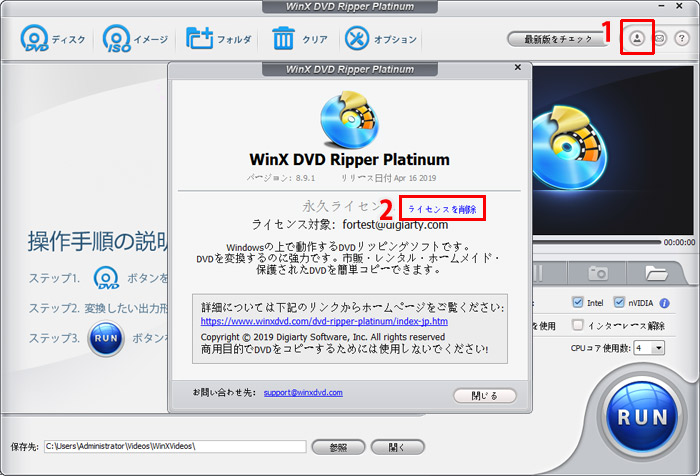Click the hardware accelerator info icon

click(x=664, y=303)
